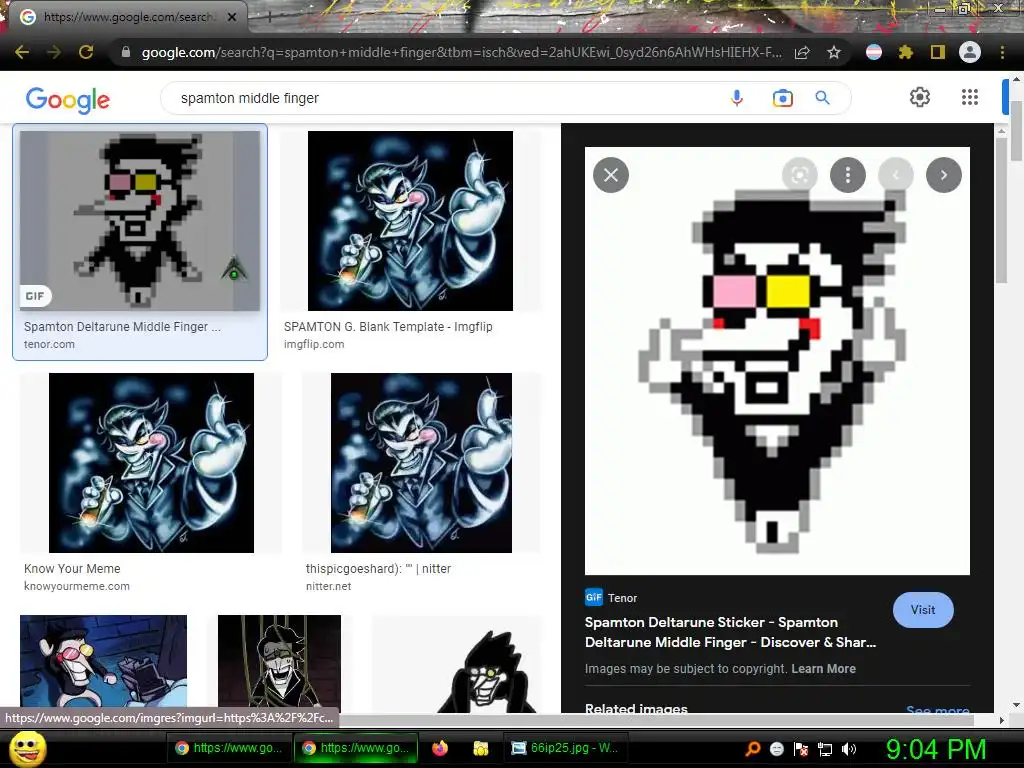
Task: Click the volume speaker tray icon
Action: point(849,749)
